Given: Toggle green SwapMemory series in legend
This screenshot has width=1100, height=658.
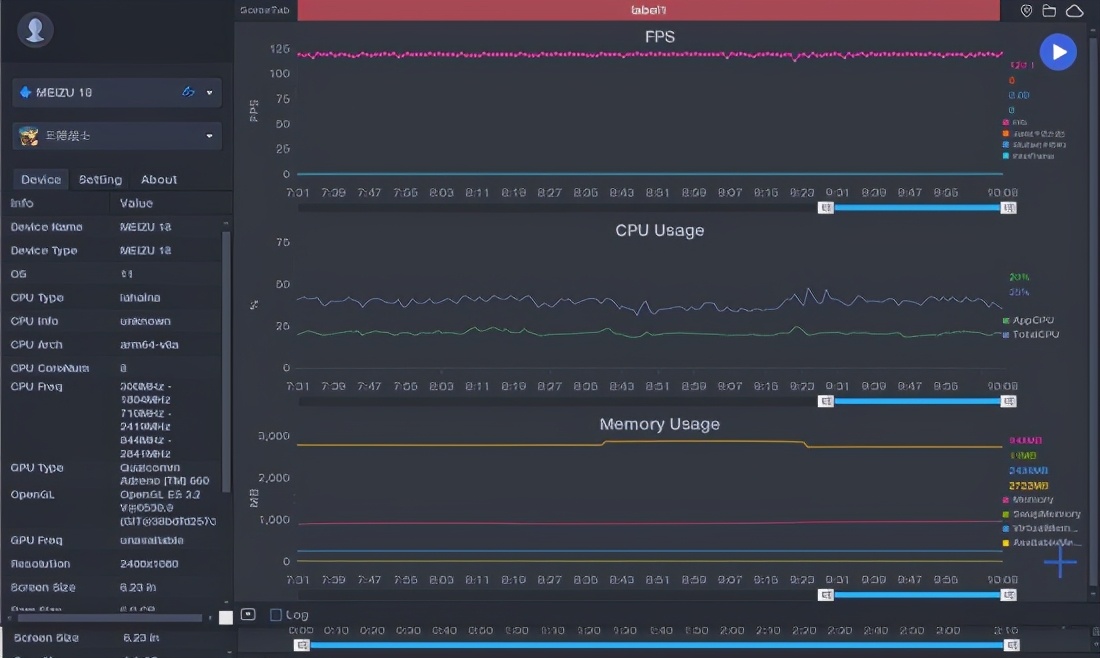Looking at the screenshot, I should coord(1041,514).
